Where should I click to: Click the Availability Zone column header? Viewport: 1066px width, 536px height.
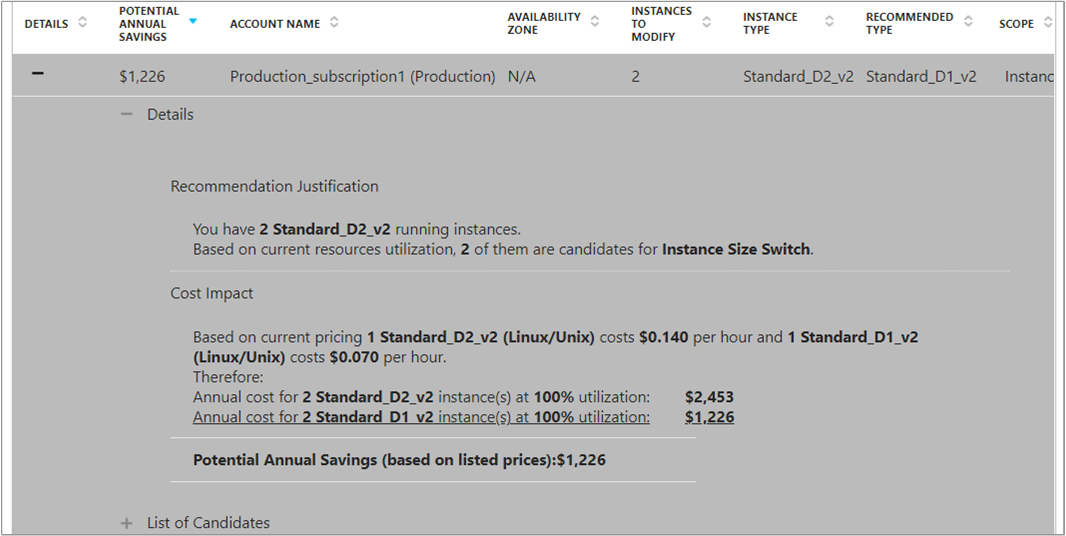(x=544, y=23)
